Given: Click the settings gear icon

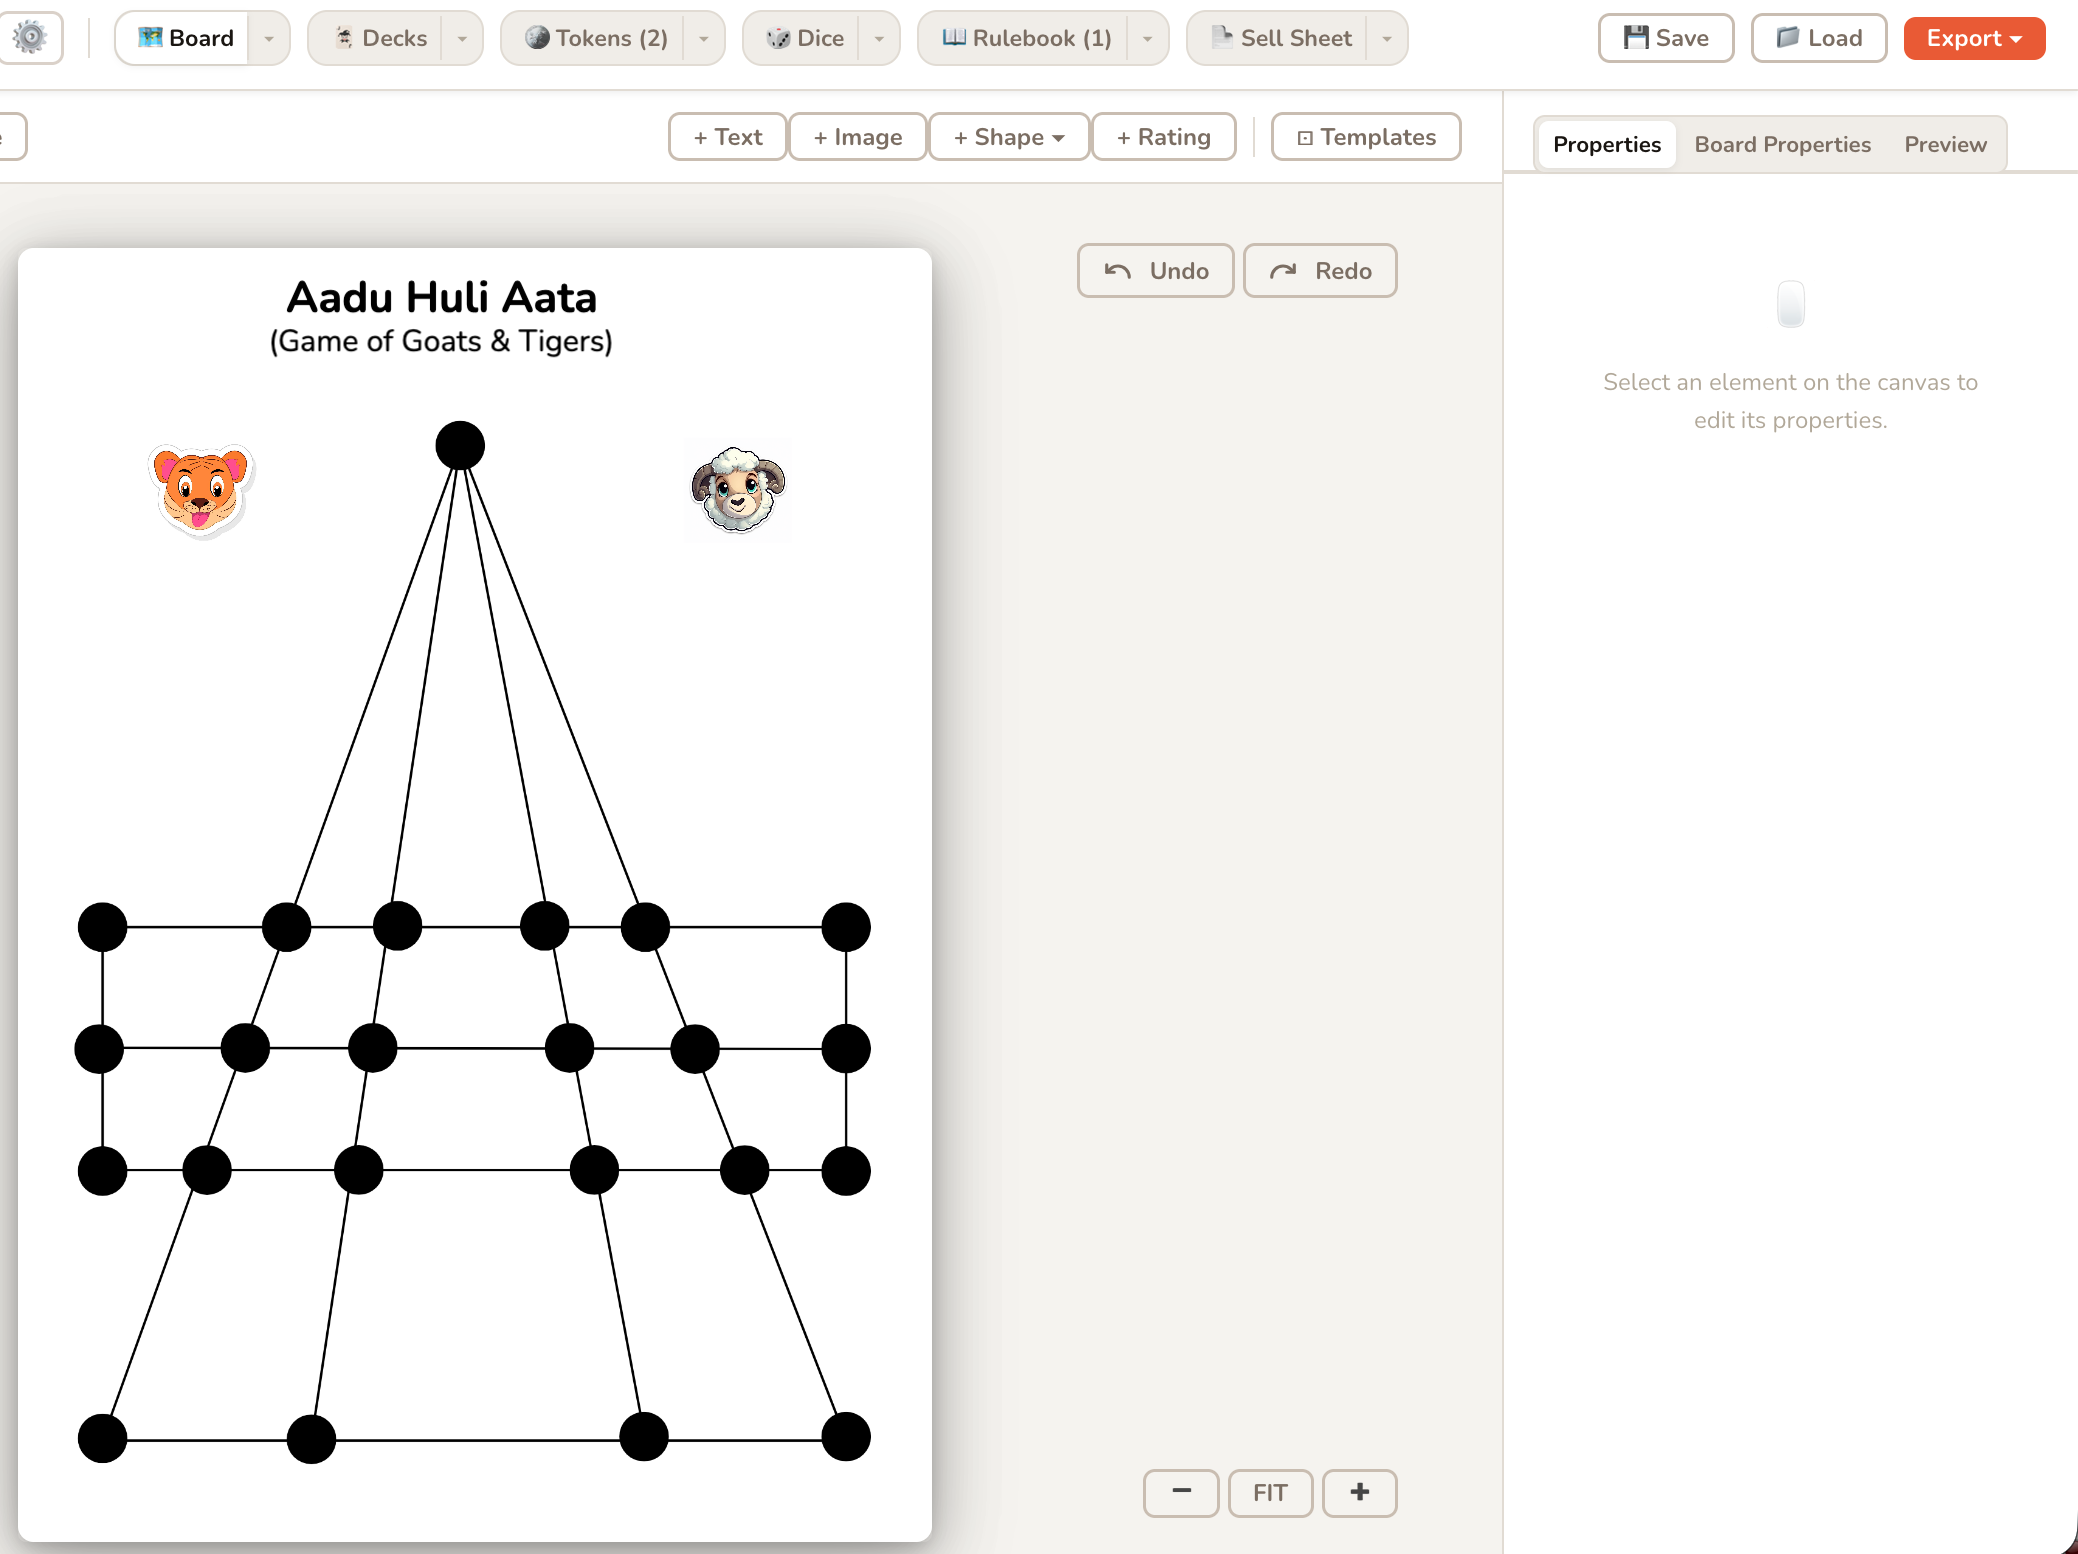Looking at the screenshot, I should (30, 38).
